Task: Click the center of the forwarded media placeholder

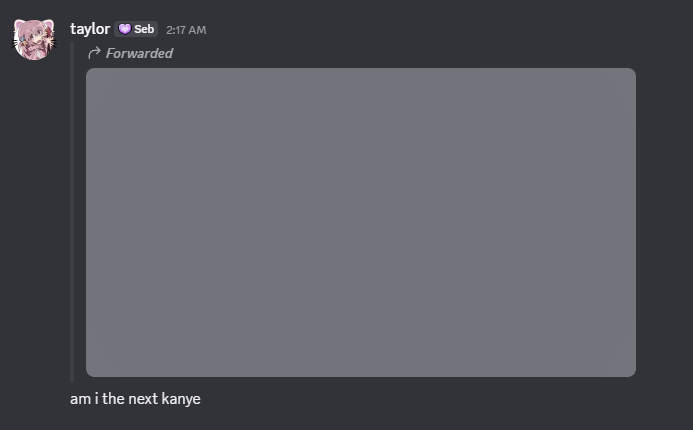Action: tap(360, 222)
